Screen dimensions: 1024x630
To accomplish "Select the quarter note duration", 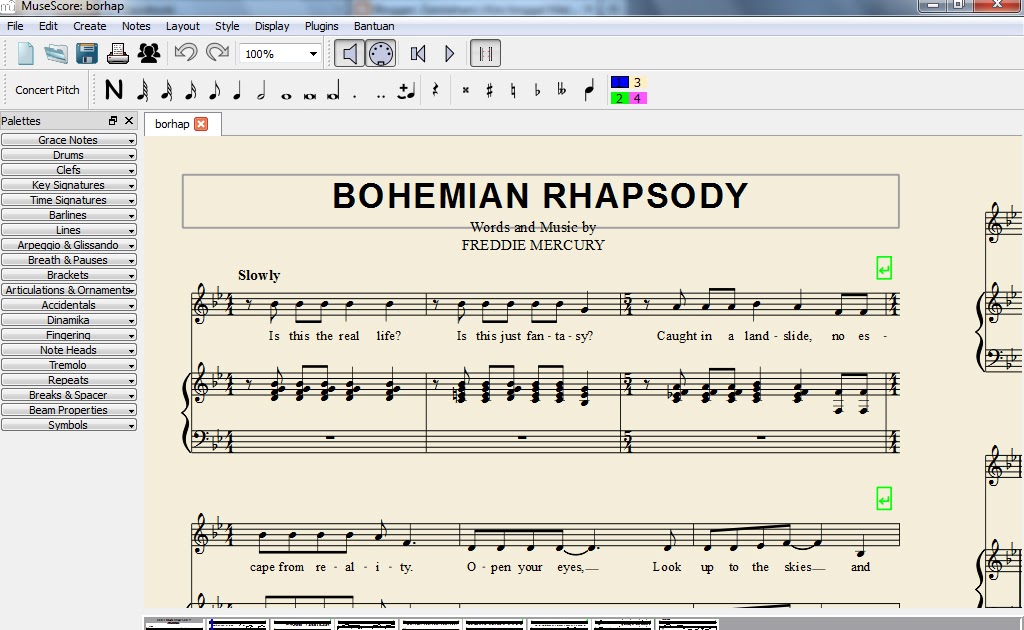I will [238, 90].
